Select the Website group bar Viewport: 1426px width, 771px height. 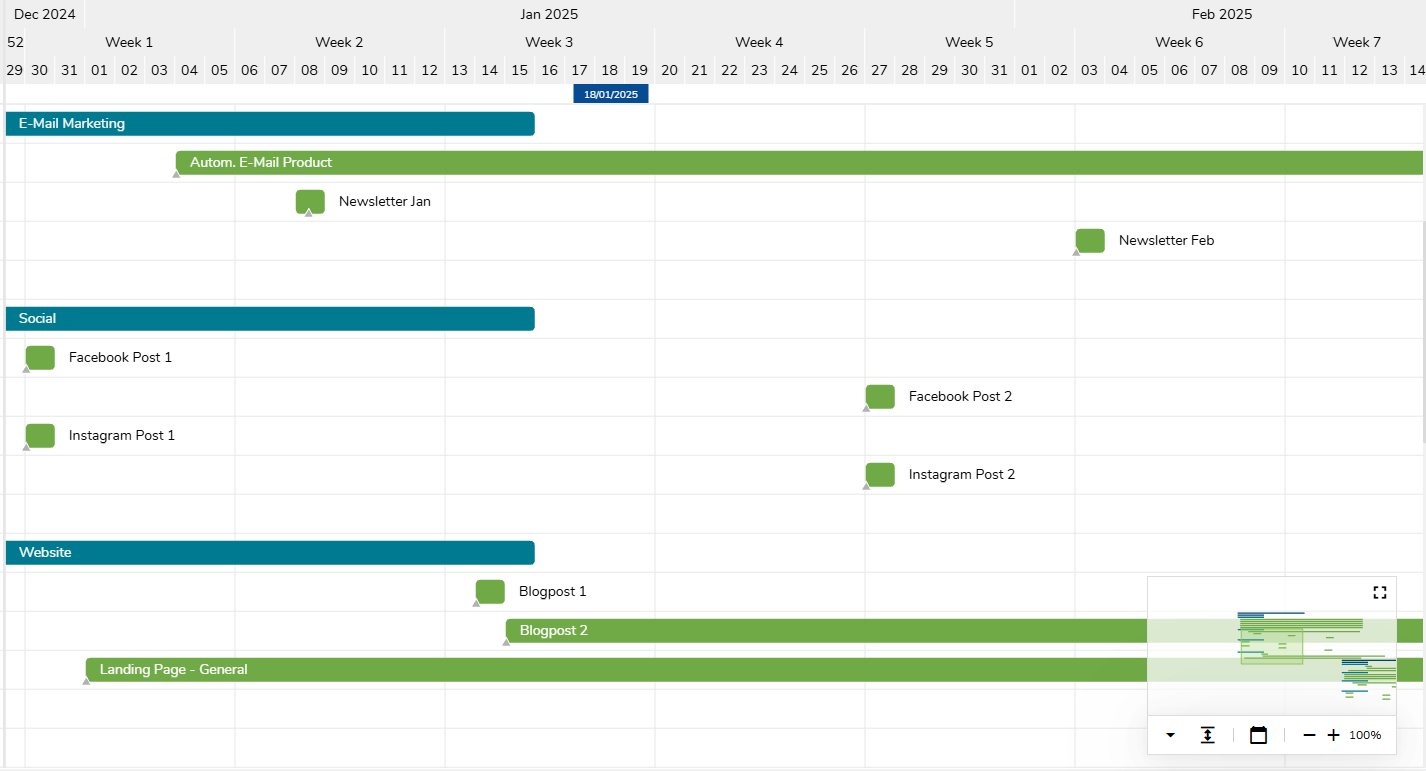pos(270,553)
